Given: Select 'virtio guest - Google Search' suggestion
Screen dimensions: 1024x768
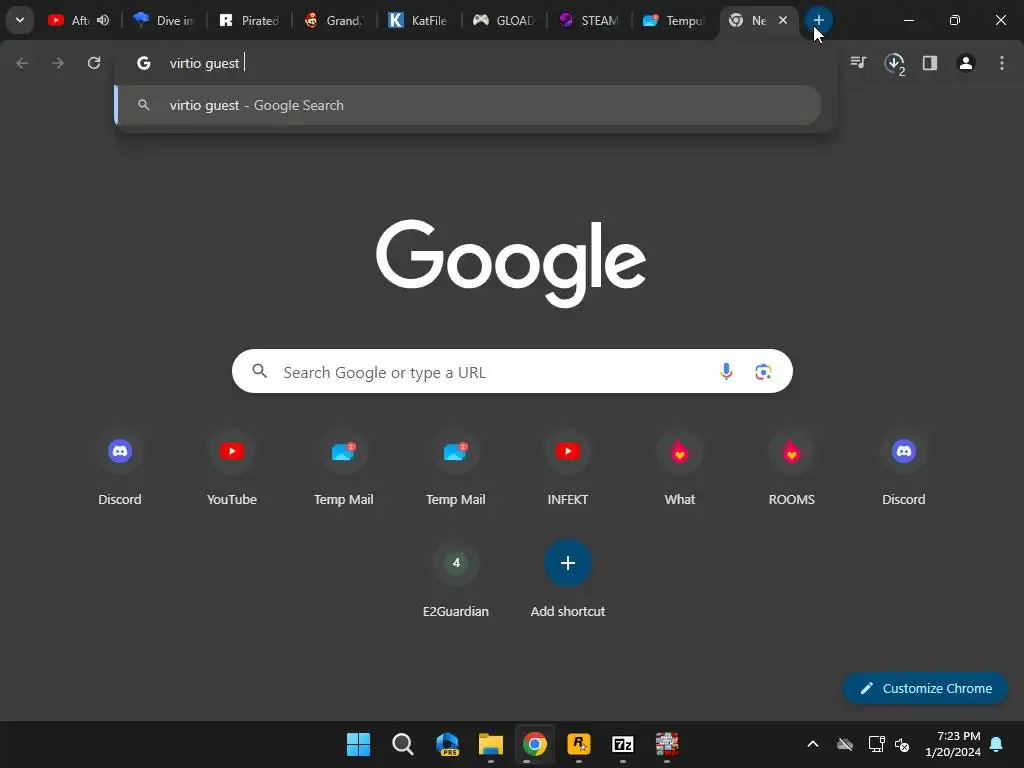Looking at the screenshot, I should 468,105.
